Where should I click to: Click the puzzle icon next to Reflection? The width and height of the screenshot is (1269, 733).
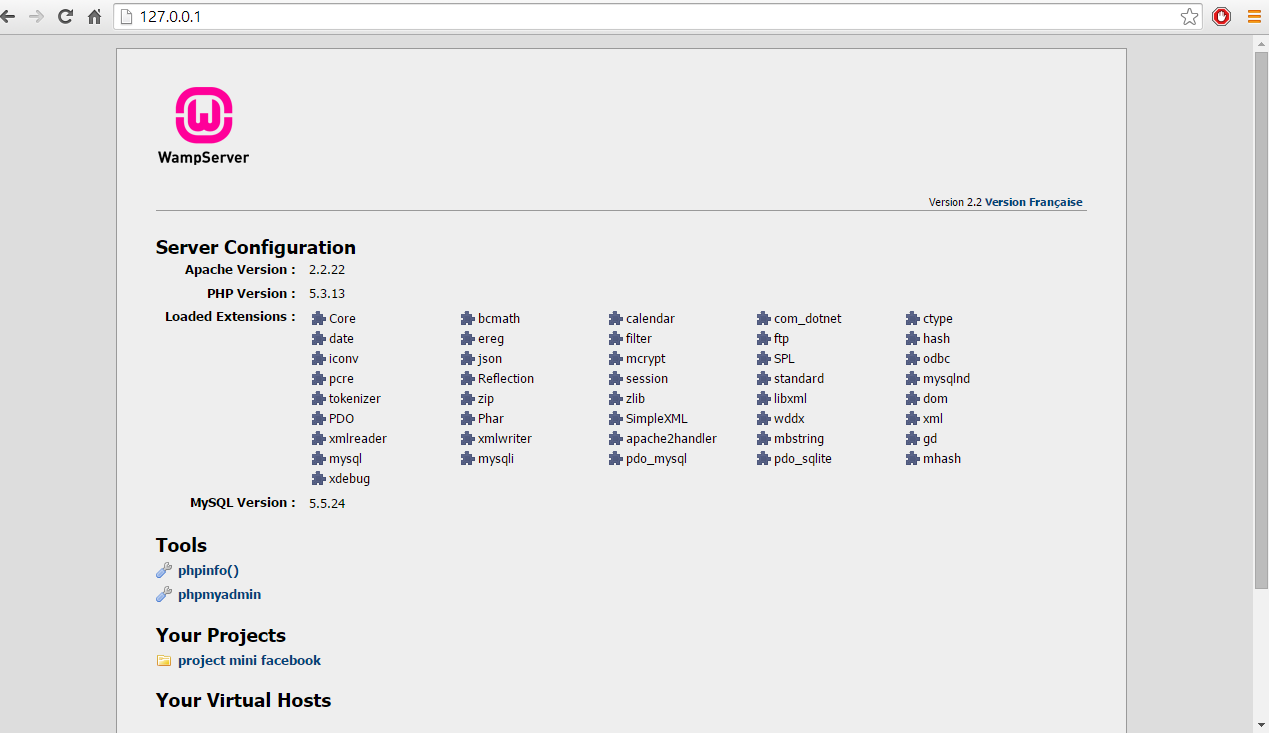(468, 378)
